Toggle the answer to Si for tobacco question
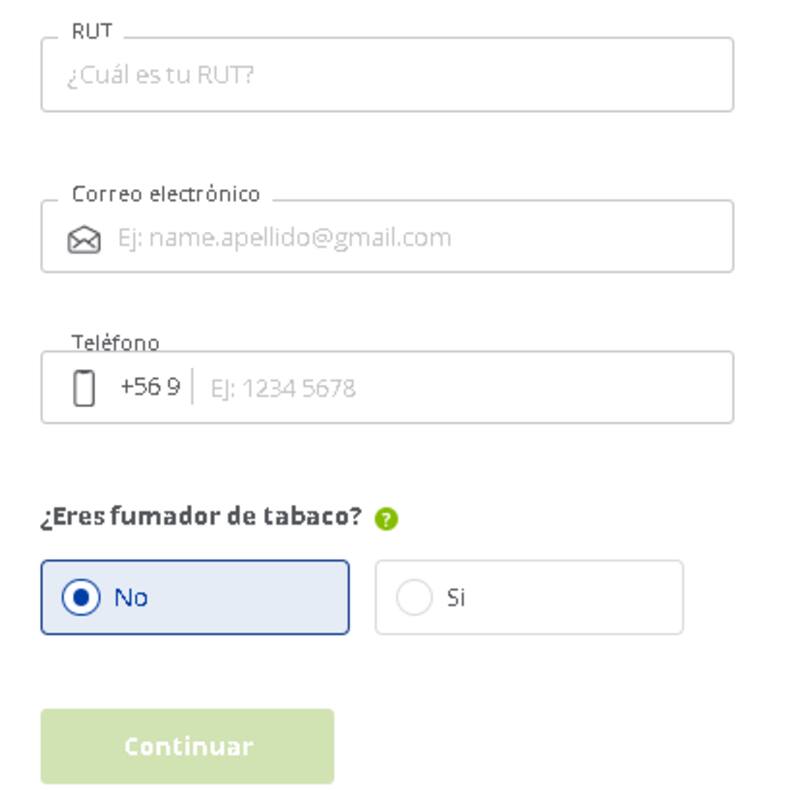This screenshot has height=790, width=800. coord(527,597)
